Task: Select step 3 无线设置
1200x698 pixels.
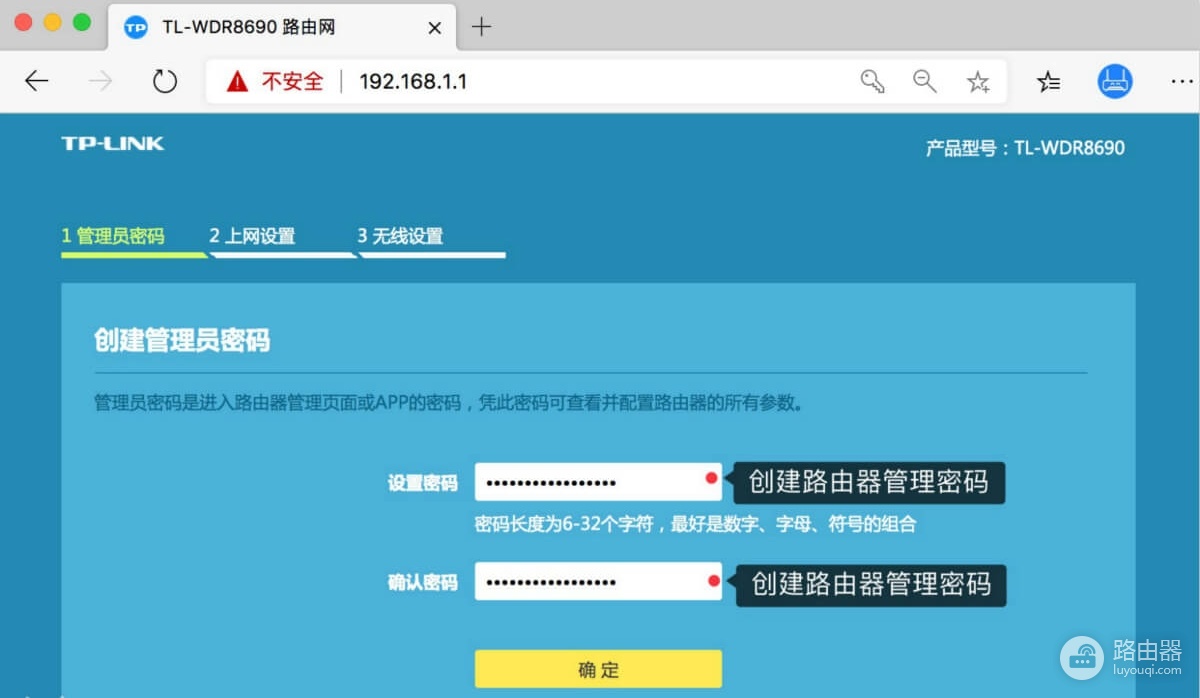Action: point(400,237)
